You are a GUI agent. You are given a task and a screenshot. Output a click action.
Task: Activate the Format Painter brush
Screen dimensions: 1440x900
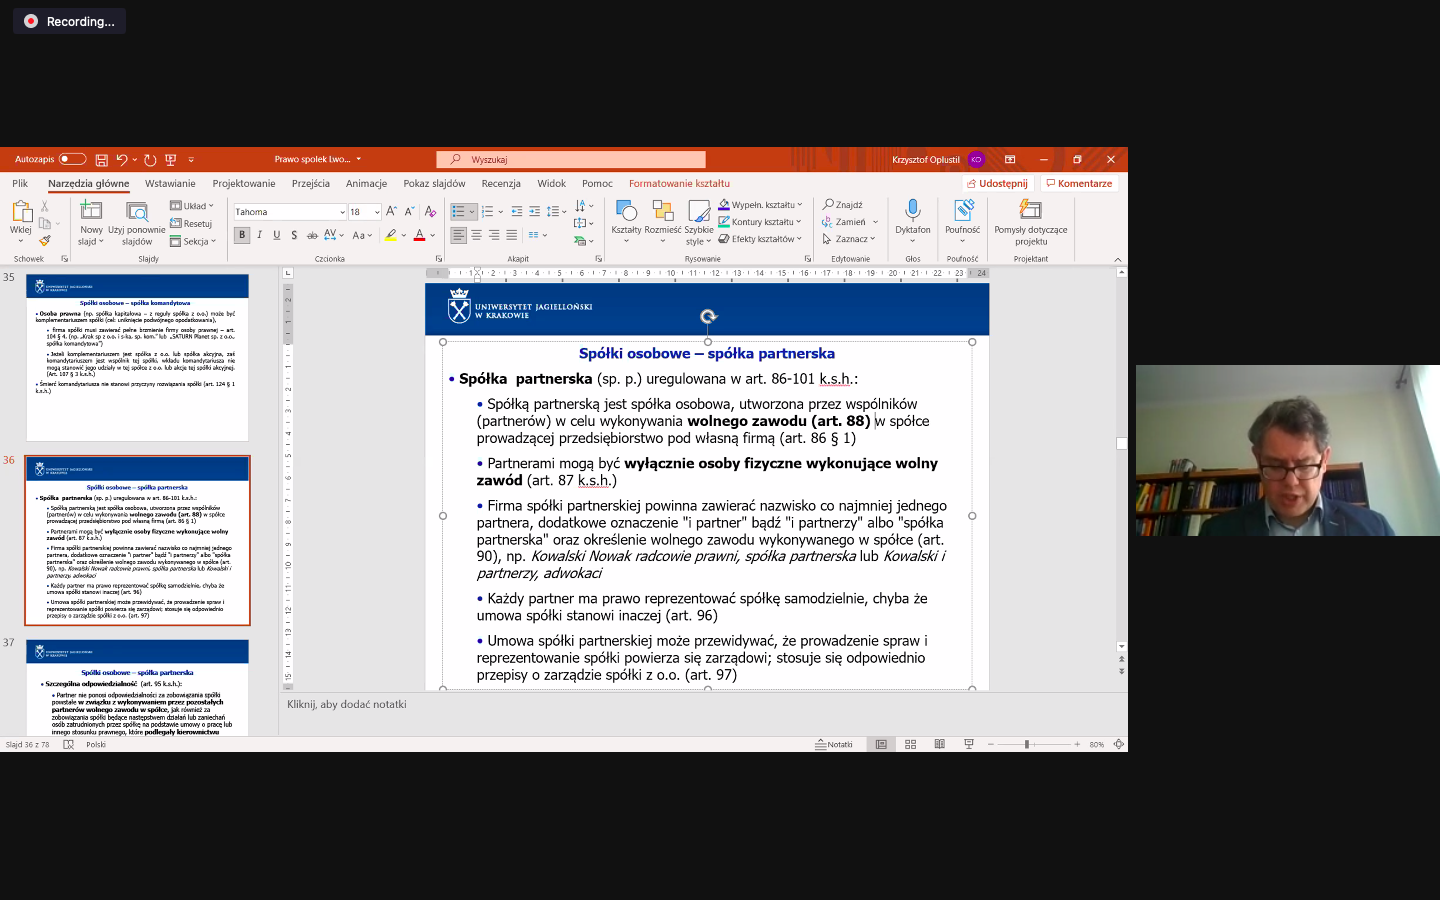coord(44,240)
